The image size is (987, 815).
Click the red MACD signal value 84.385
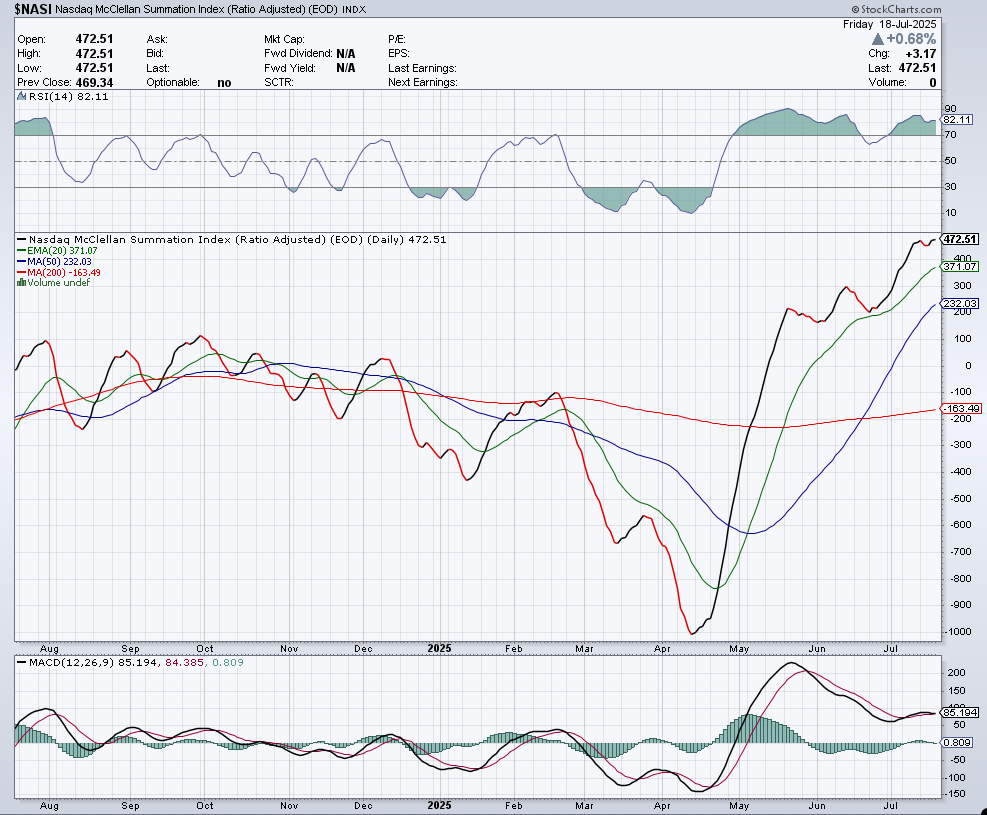[184, 662]
